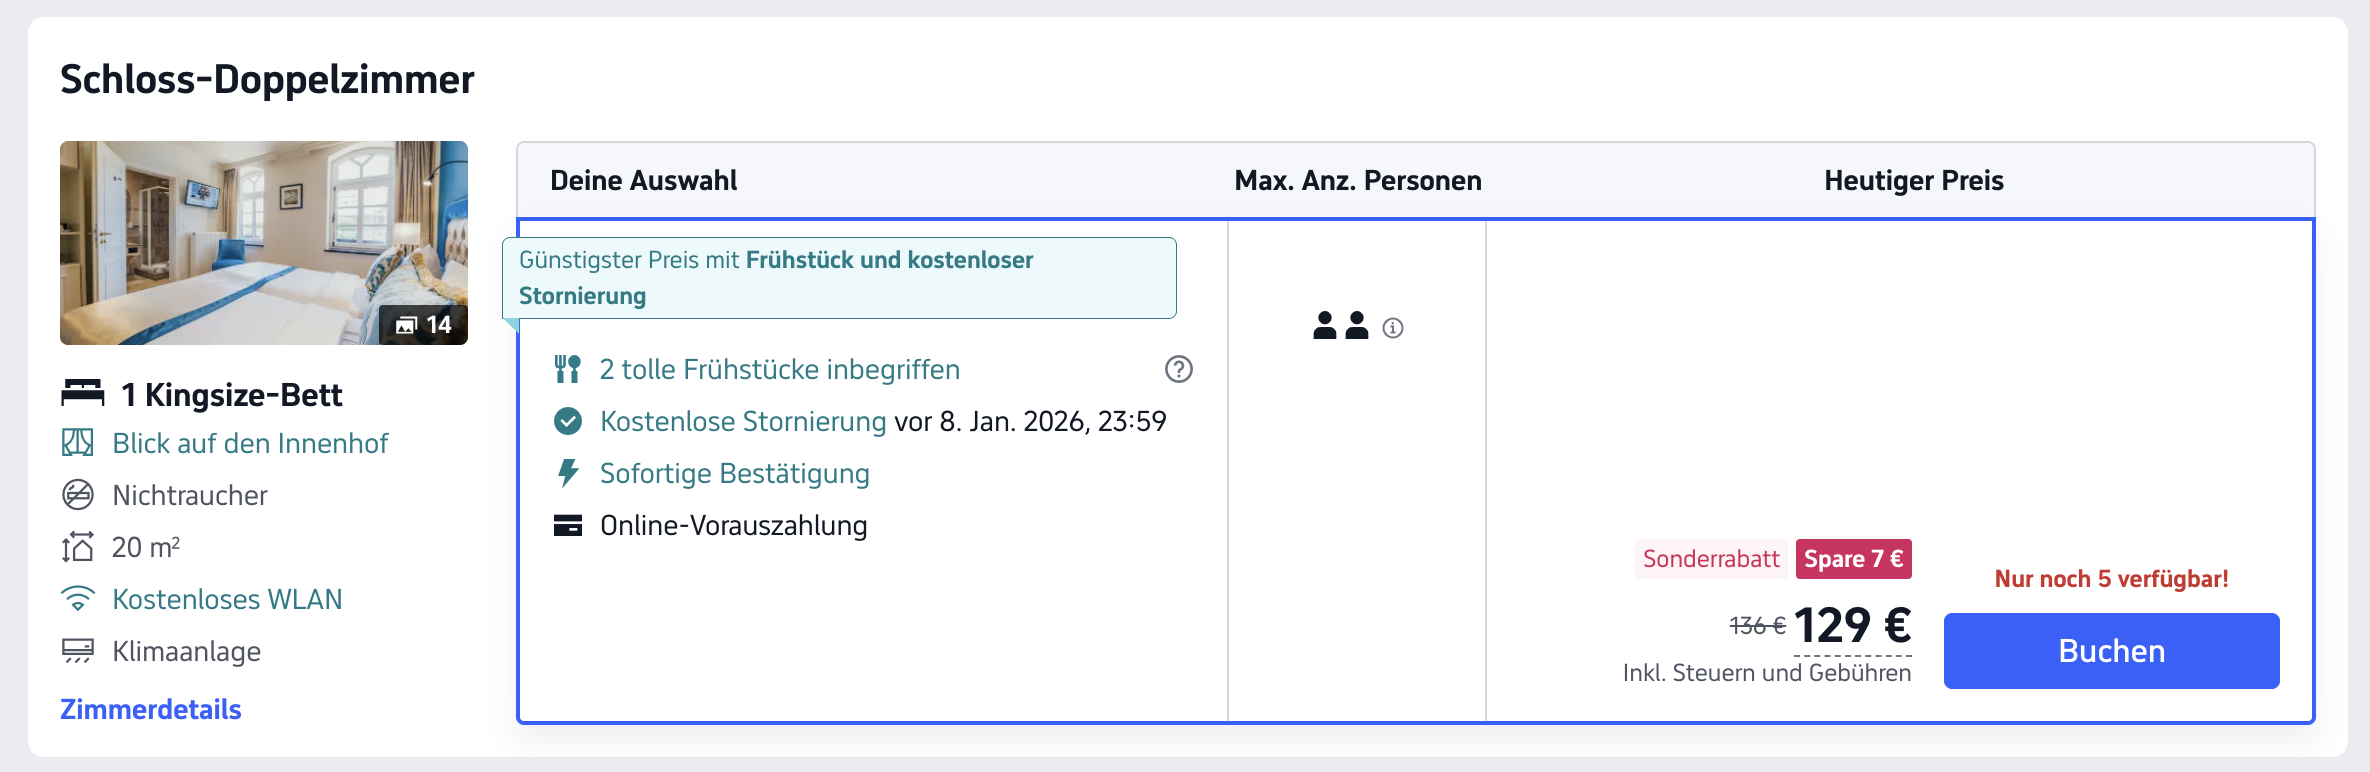The image size is (2370, 772).
Task: Click the lightning bolt instant confirmation icon
Action: point(567,473)
